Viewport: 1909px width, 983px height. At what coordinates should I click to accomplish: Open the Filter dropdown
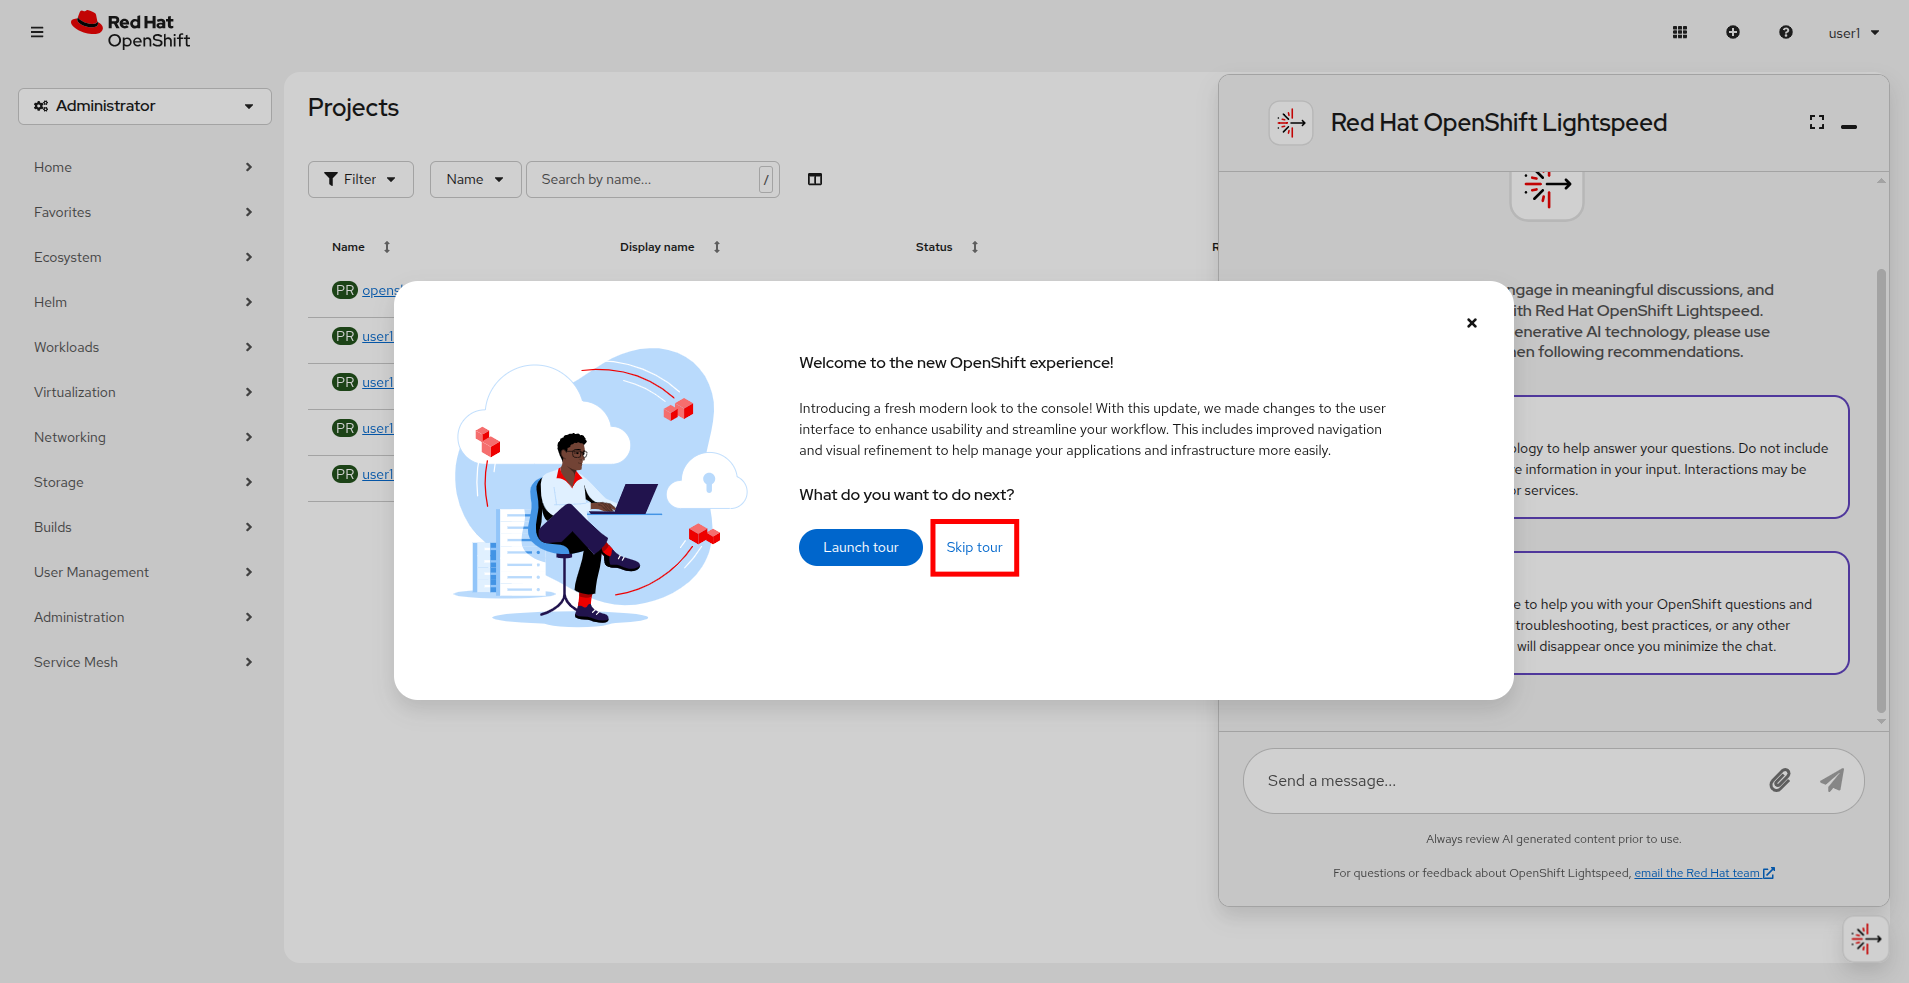point(360,179)
